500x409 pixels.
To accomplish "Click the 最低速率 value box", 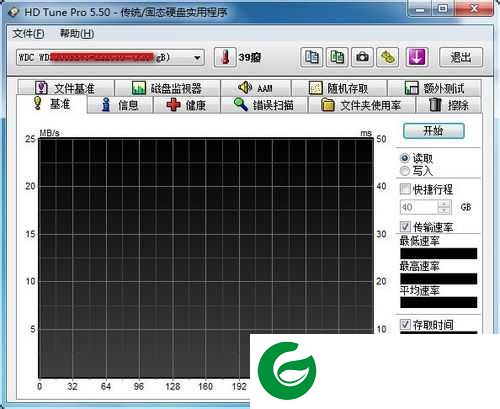I will point(439,254).
